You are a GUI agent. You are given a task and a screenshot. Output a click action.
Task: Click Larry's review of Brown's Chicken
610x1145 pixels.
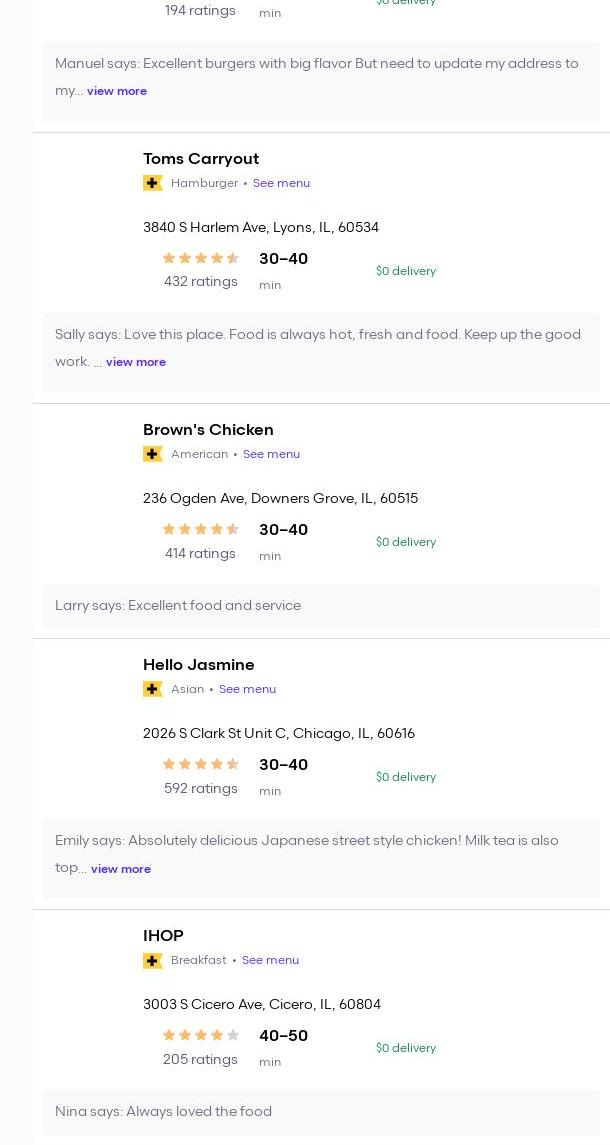pos(178,605)
